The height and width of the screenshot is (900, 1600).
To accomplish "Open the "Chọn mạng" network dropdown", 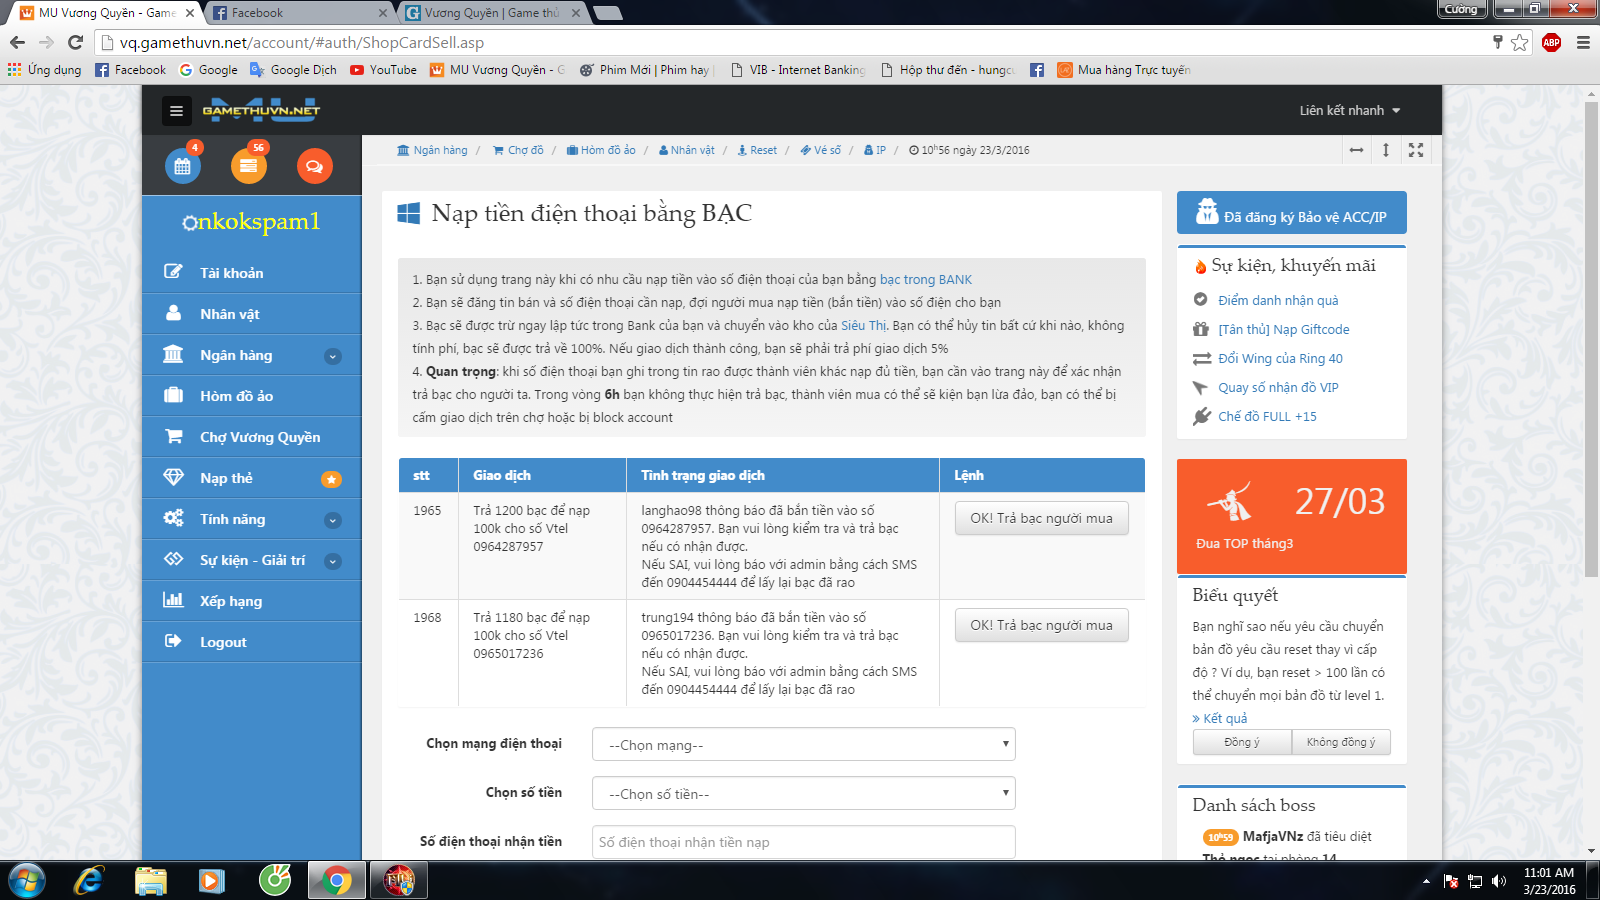I will coord(803,745).
